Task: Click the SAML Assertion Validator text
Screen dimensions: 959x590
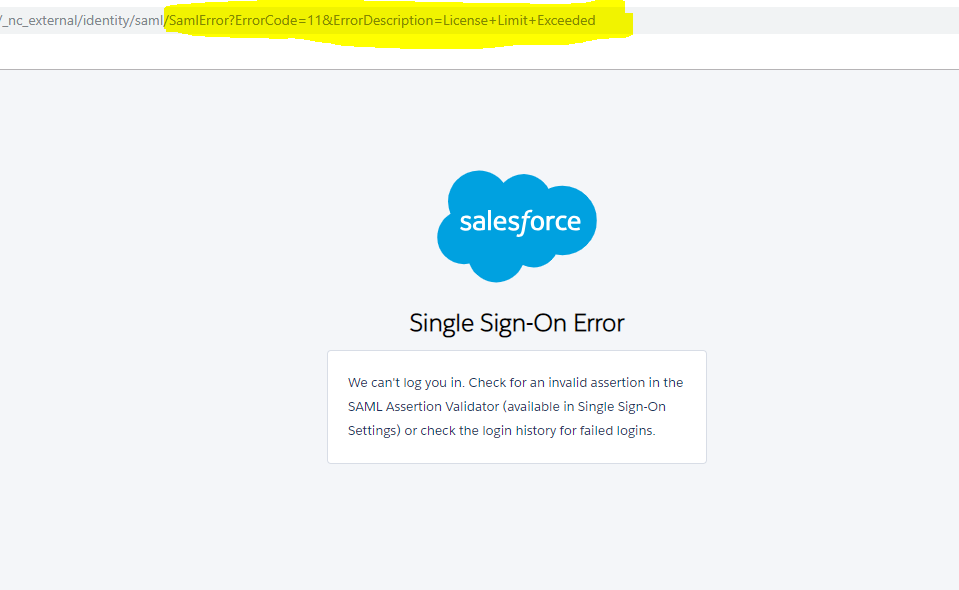Action: coord(423,407)
